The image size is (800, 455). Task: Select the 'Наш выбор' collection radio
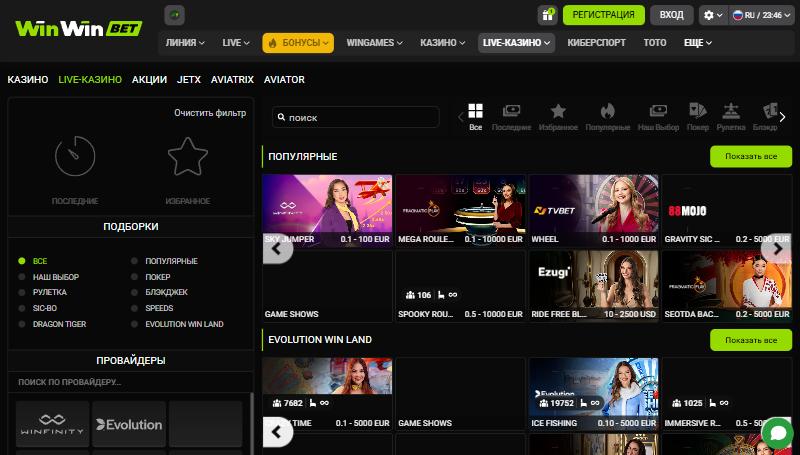tap(22, 276)
